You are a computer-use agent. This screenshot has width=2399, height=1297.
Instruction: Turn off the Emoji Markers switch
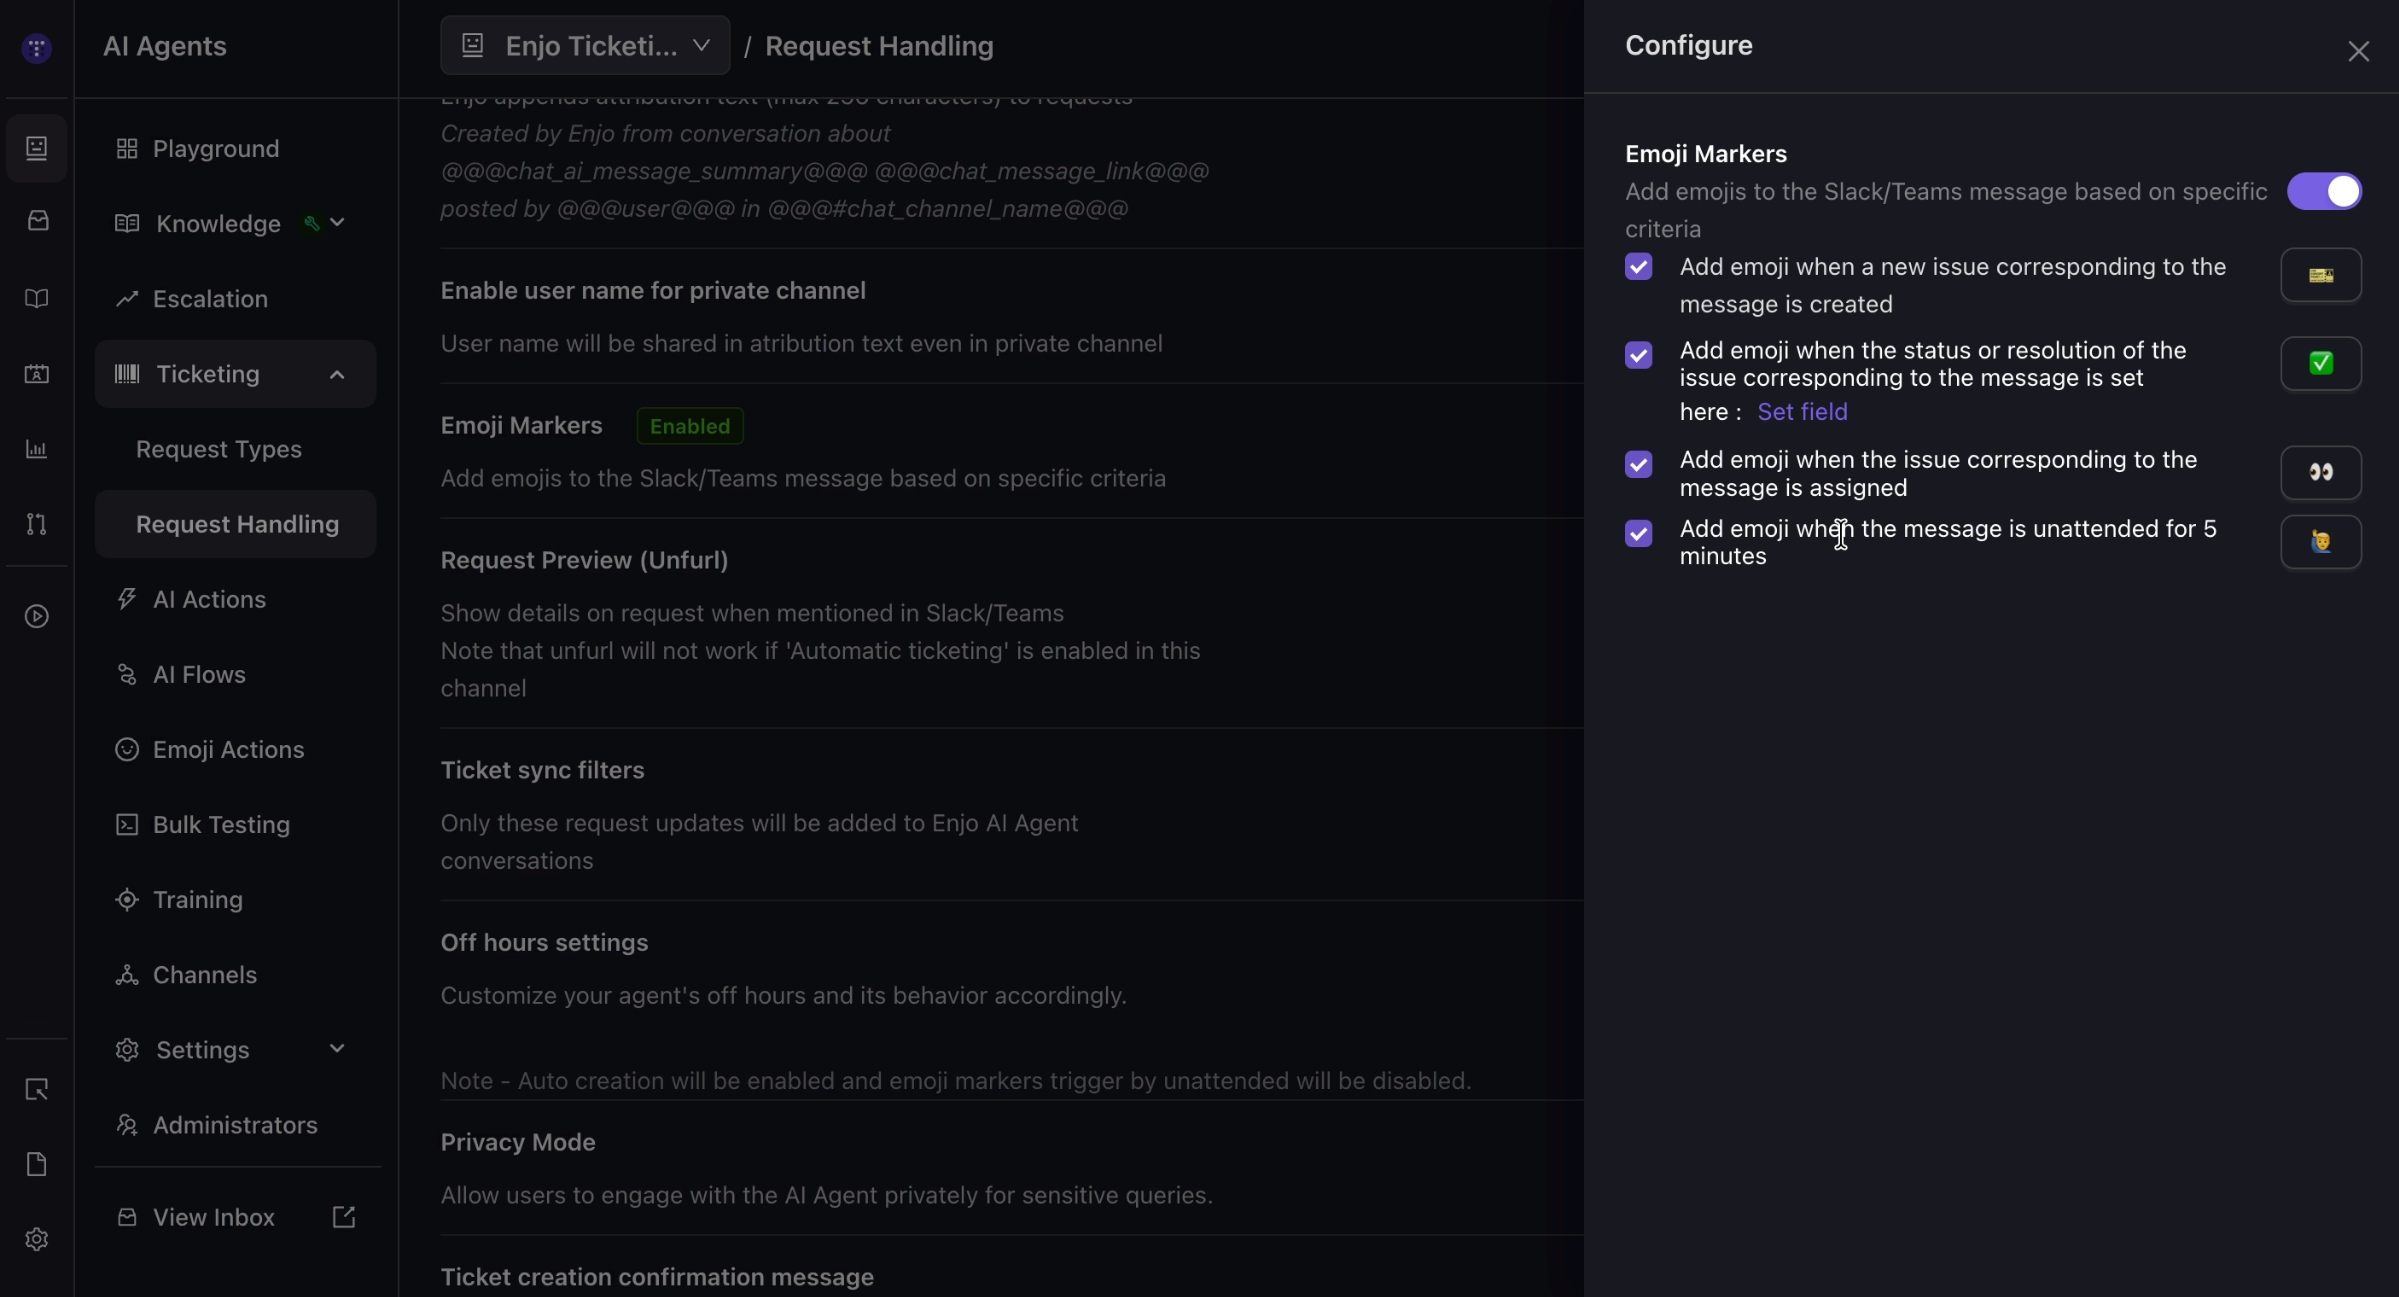click(x=2324, y=191)
